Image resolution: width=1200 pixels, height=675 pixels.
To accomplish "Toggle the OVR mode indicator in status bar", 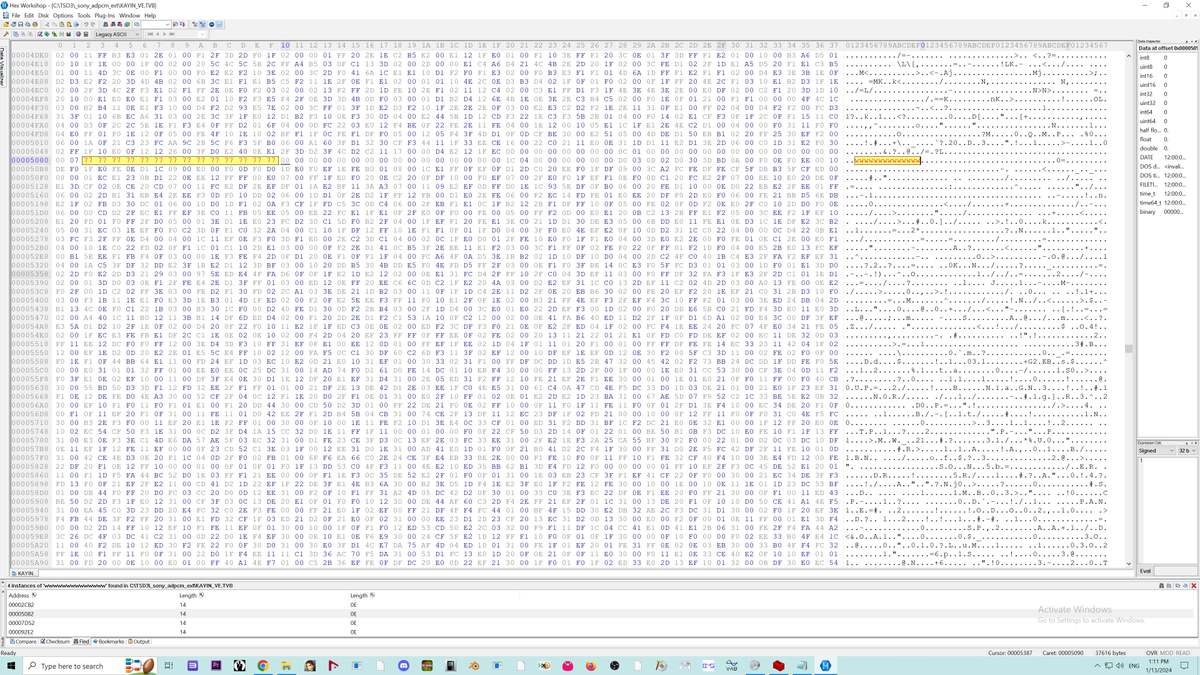I will pos(1152,653).
